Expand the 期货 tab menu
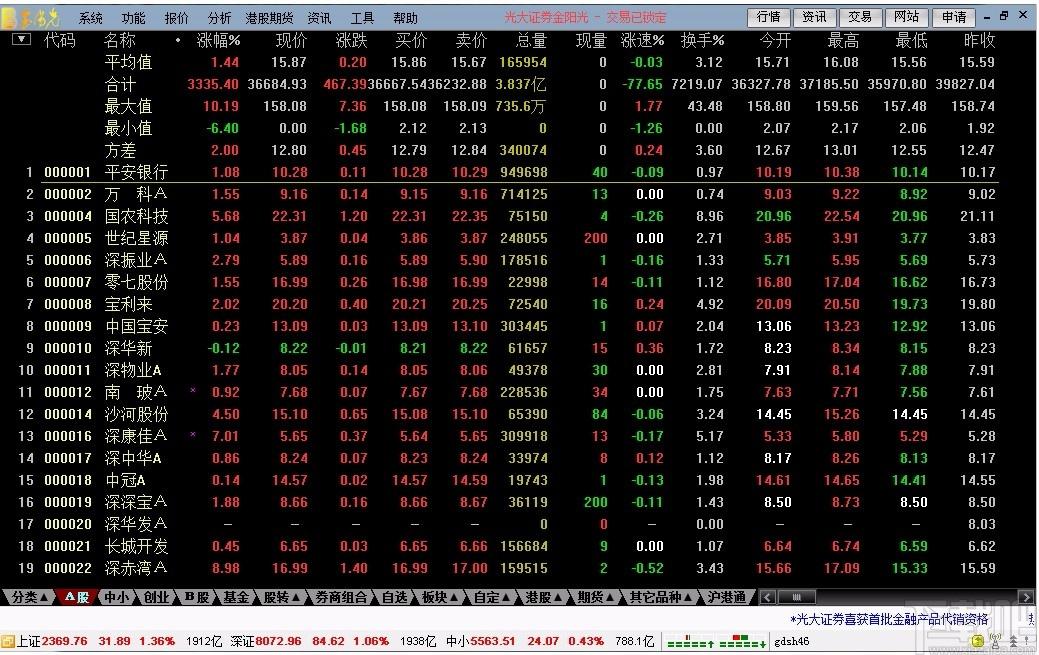Image resolution: width=1039 pixels, height=655 pixels. pyautogui.click(x=596, y=597)
